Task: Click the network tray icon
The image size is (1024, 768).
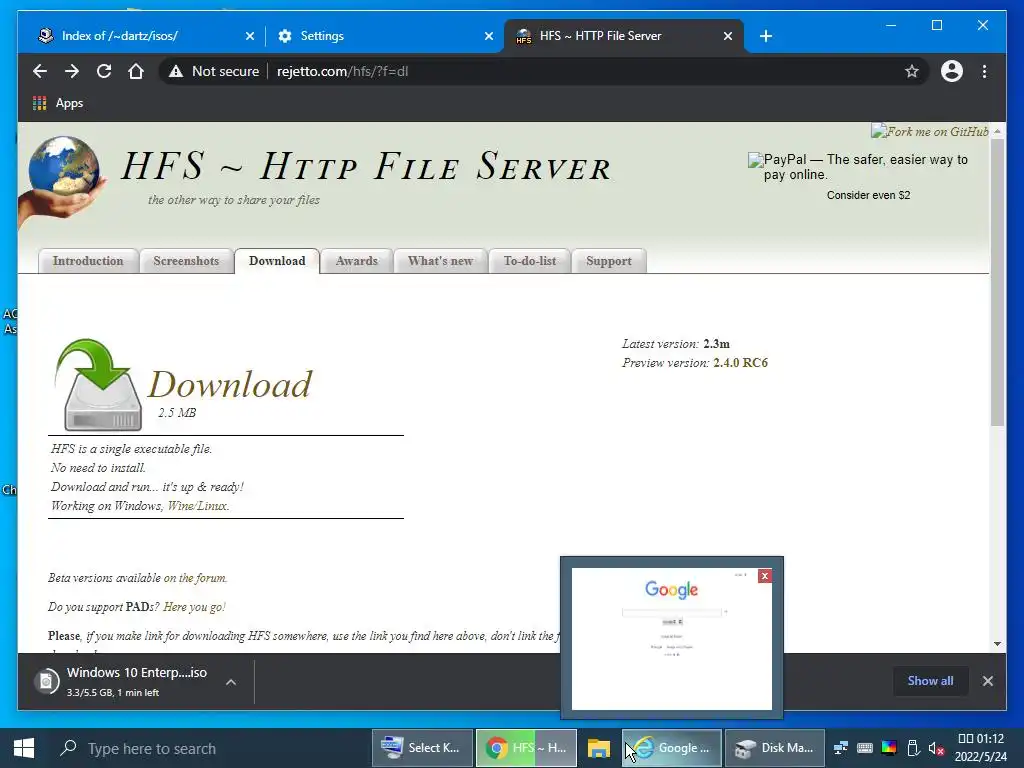Action: click(x=841, y=748)
